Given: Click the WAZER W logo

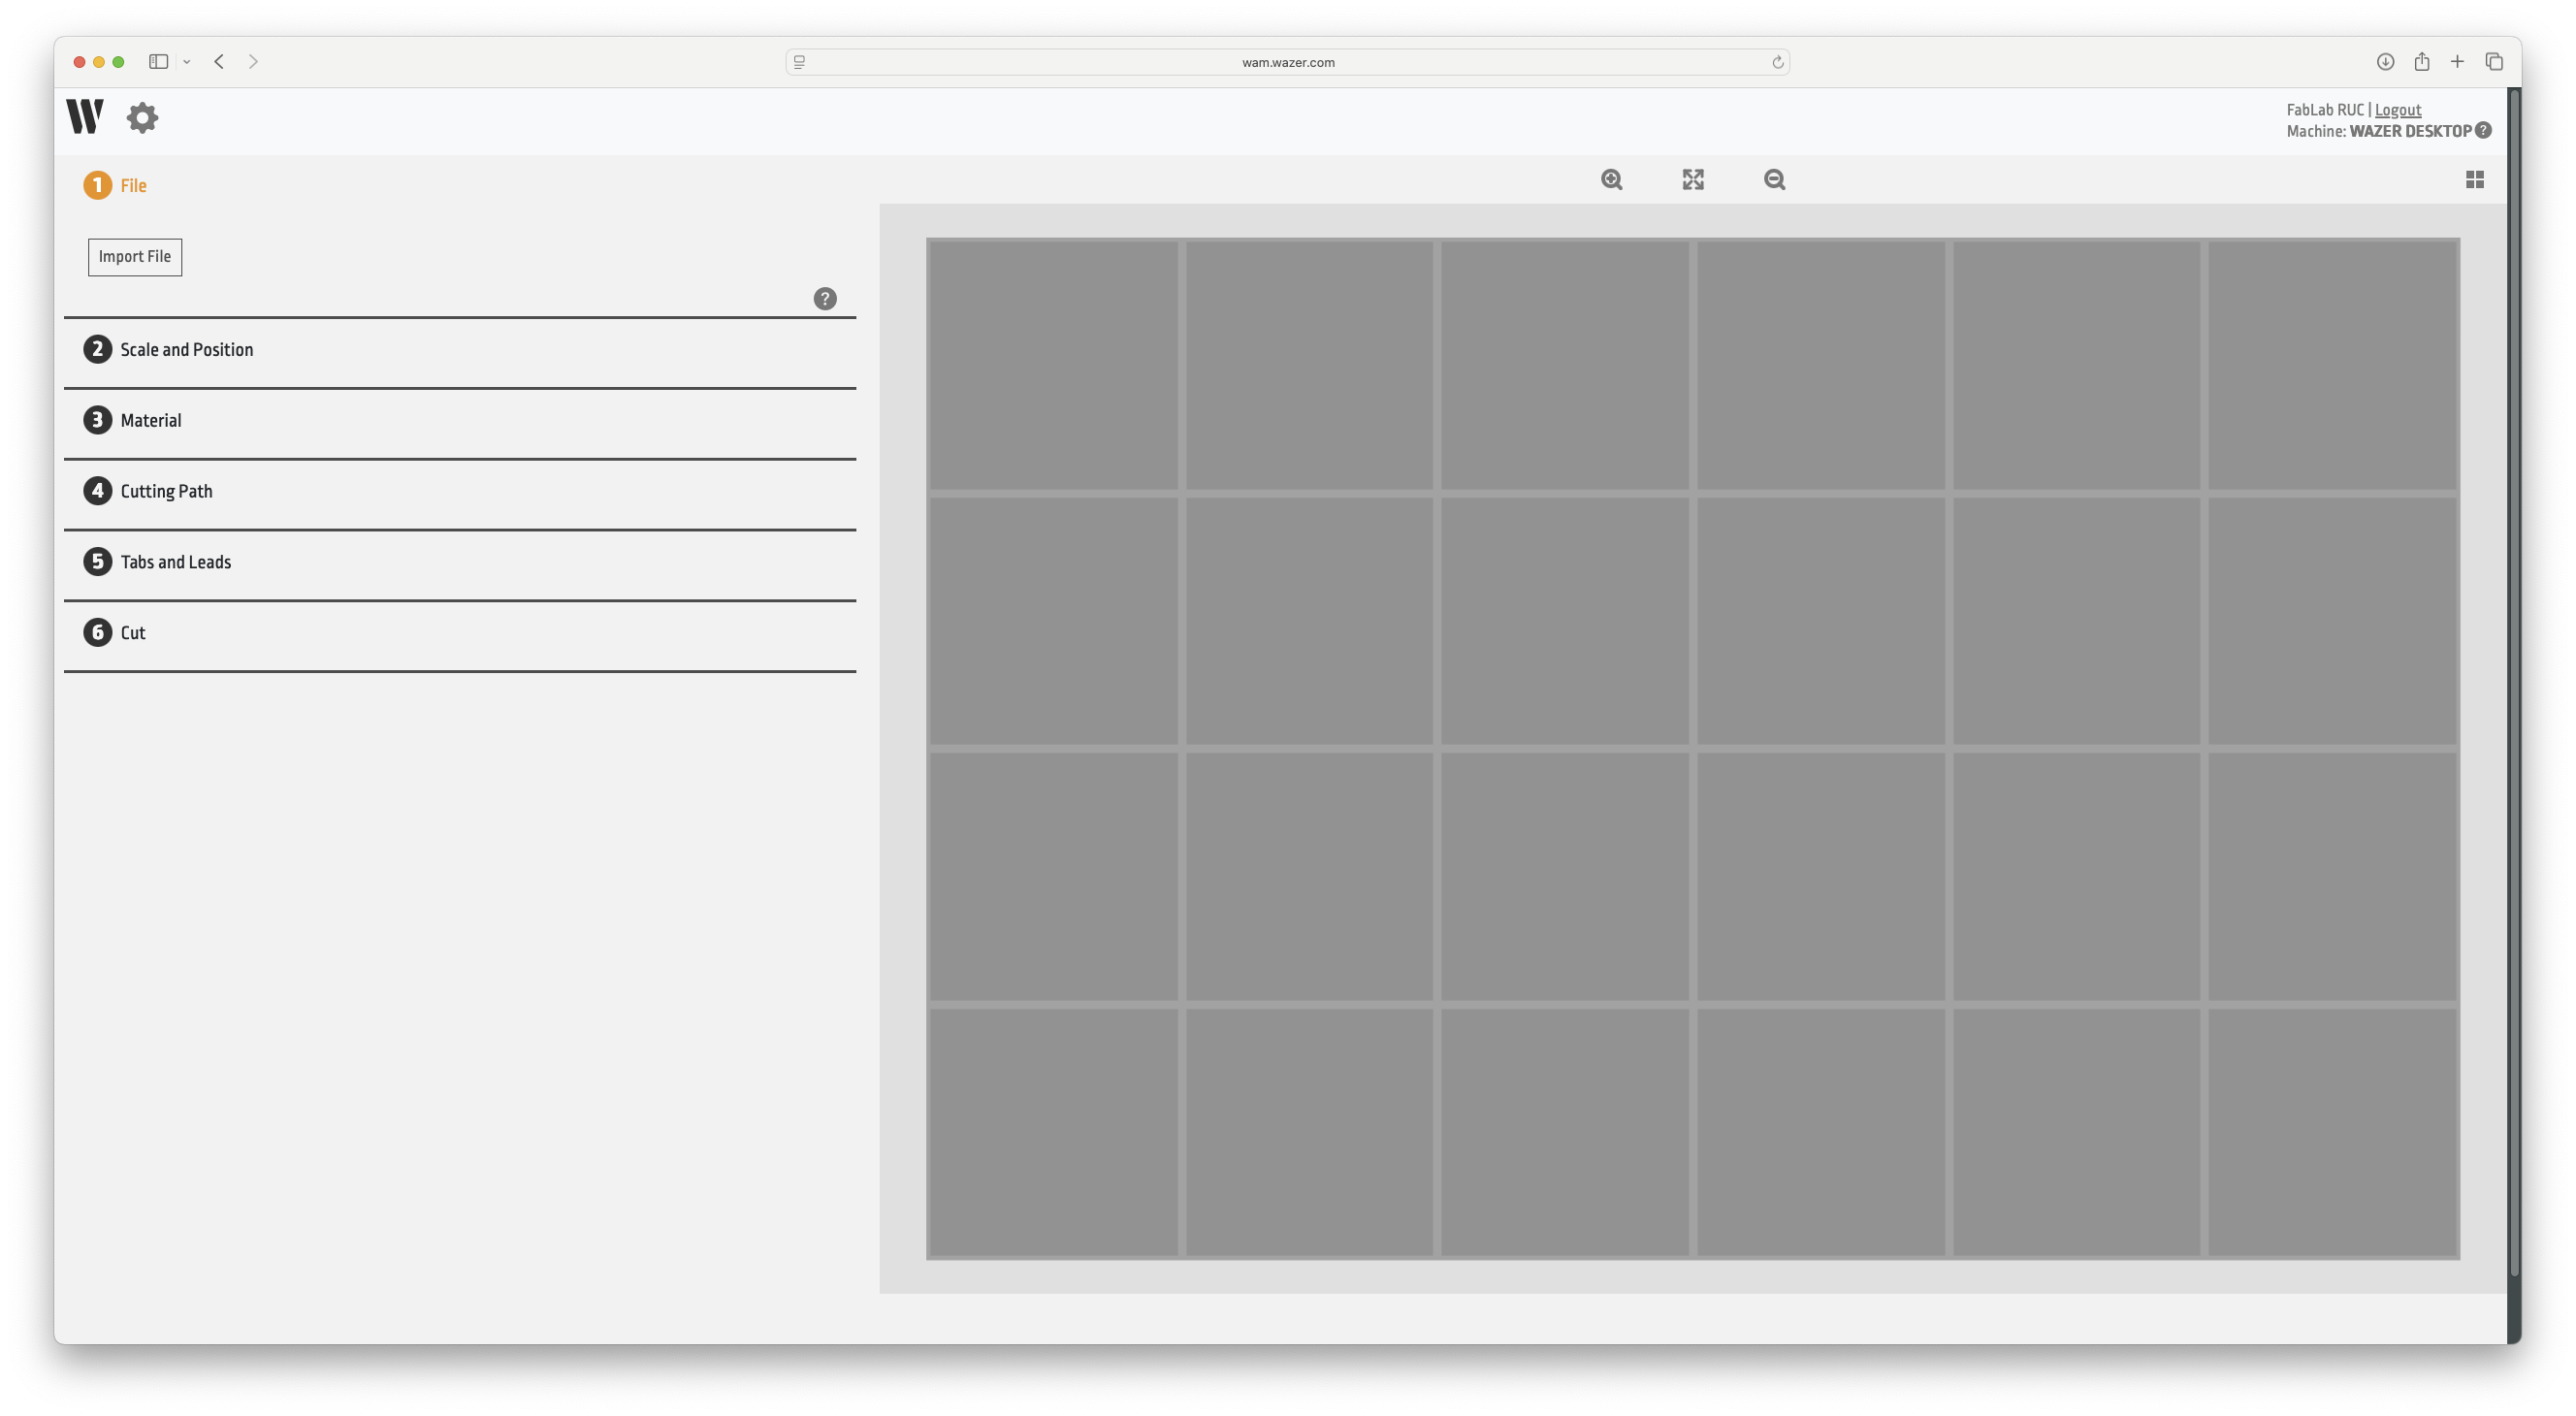Looking at the screenshot, I should click(85, 117).
